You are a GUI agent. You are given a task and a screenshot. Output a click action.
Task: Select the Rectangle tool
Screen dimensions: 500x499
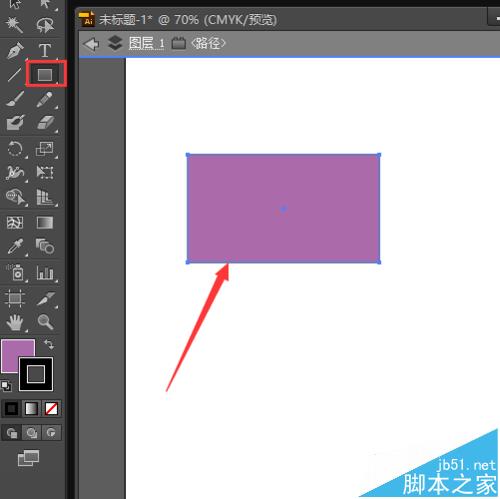pyautogui.click(x=45, y=75)
